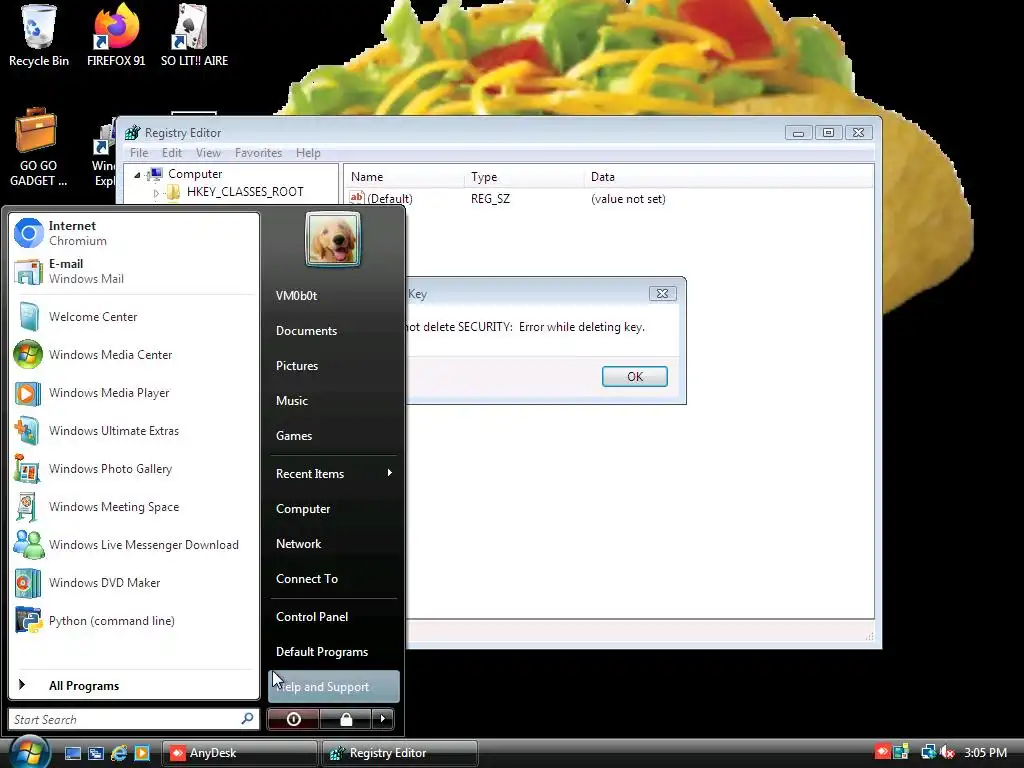The image size is (1024, 768).
Task: Open Edit menu in Registry Editor
Action: tap(172, 153)
